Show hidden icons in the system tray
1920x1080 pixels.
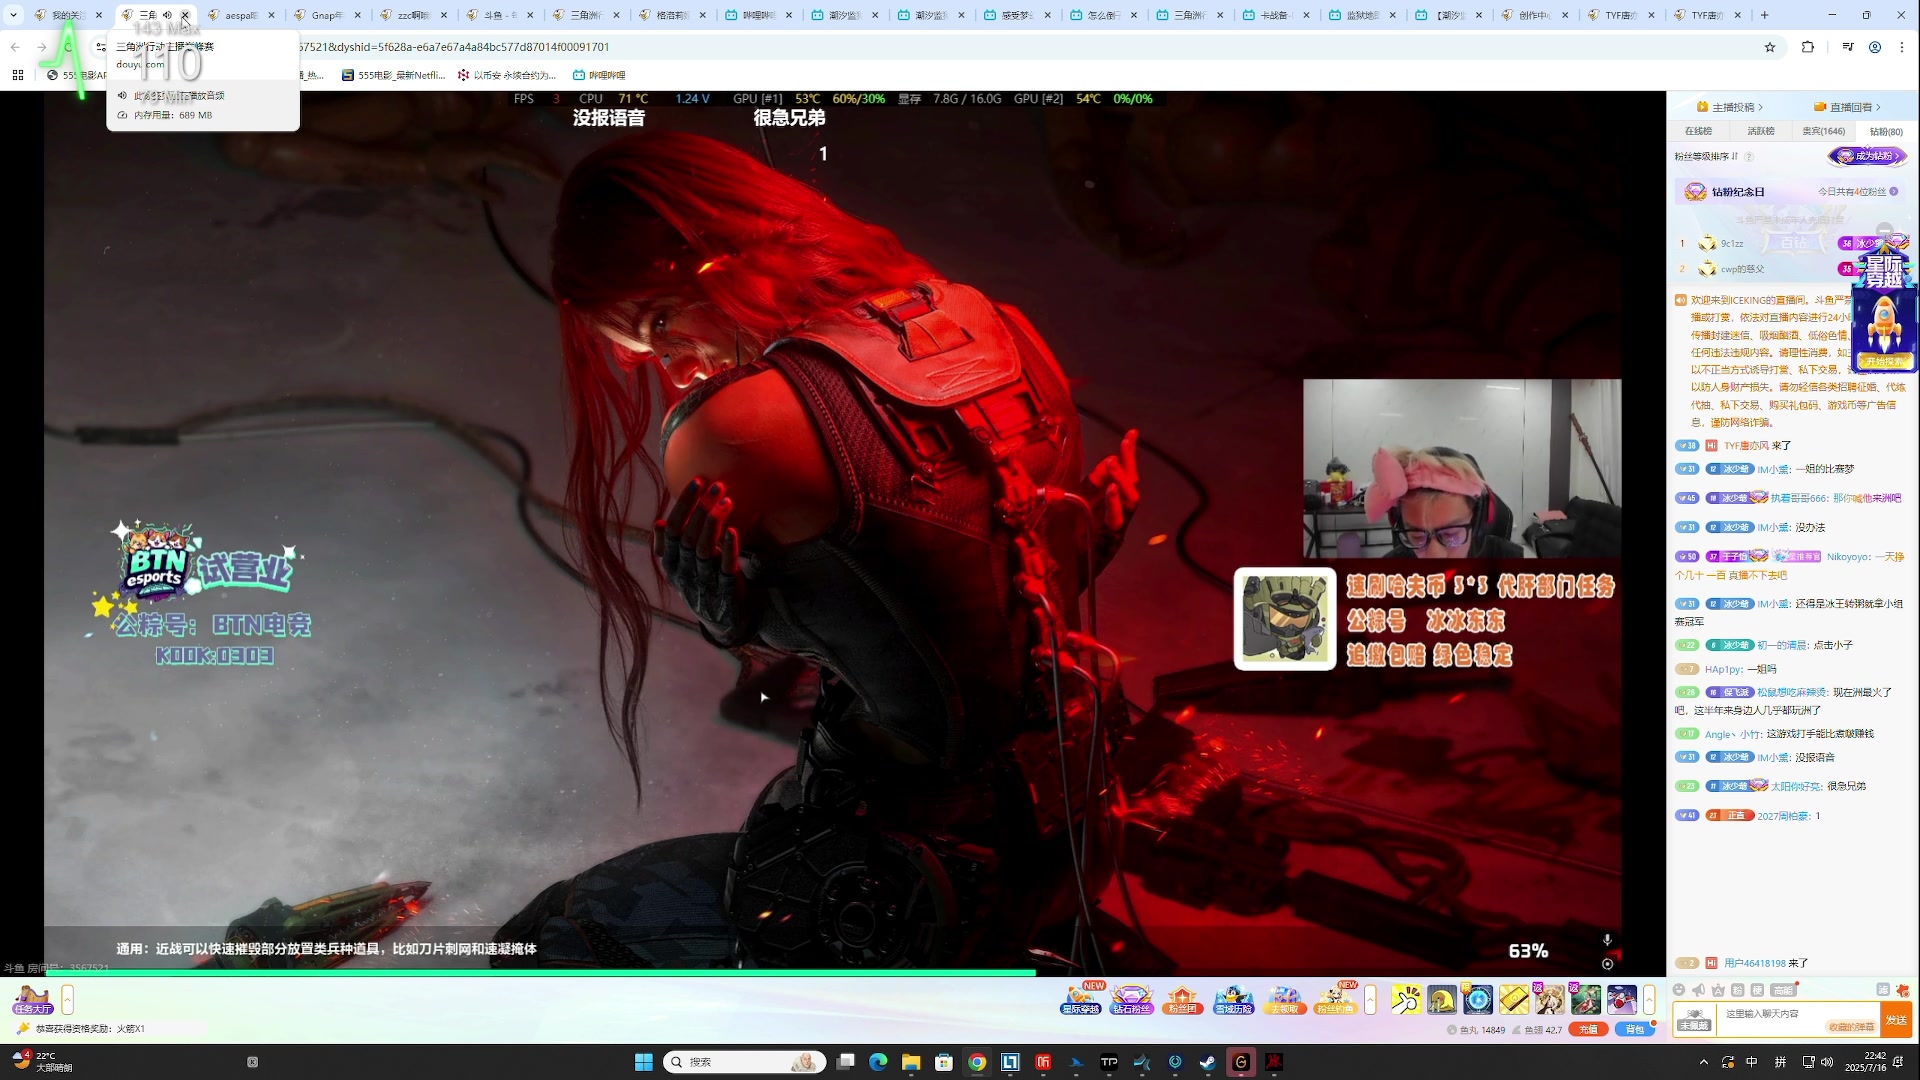1704,1062
